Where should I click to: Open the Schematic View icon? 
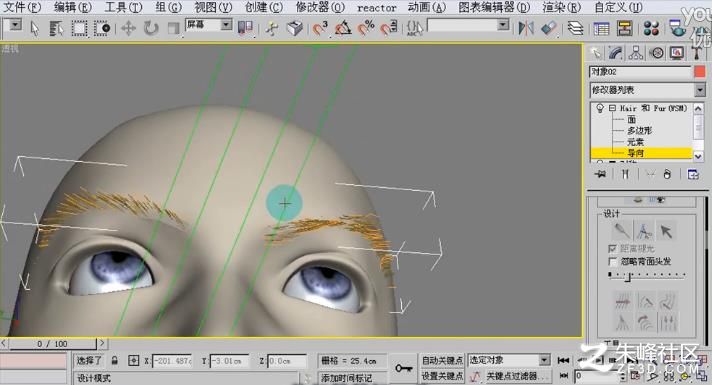tap(624, 29)
